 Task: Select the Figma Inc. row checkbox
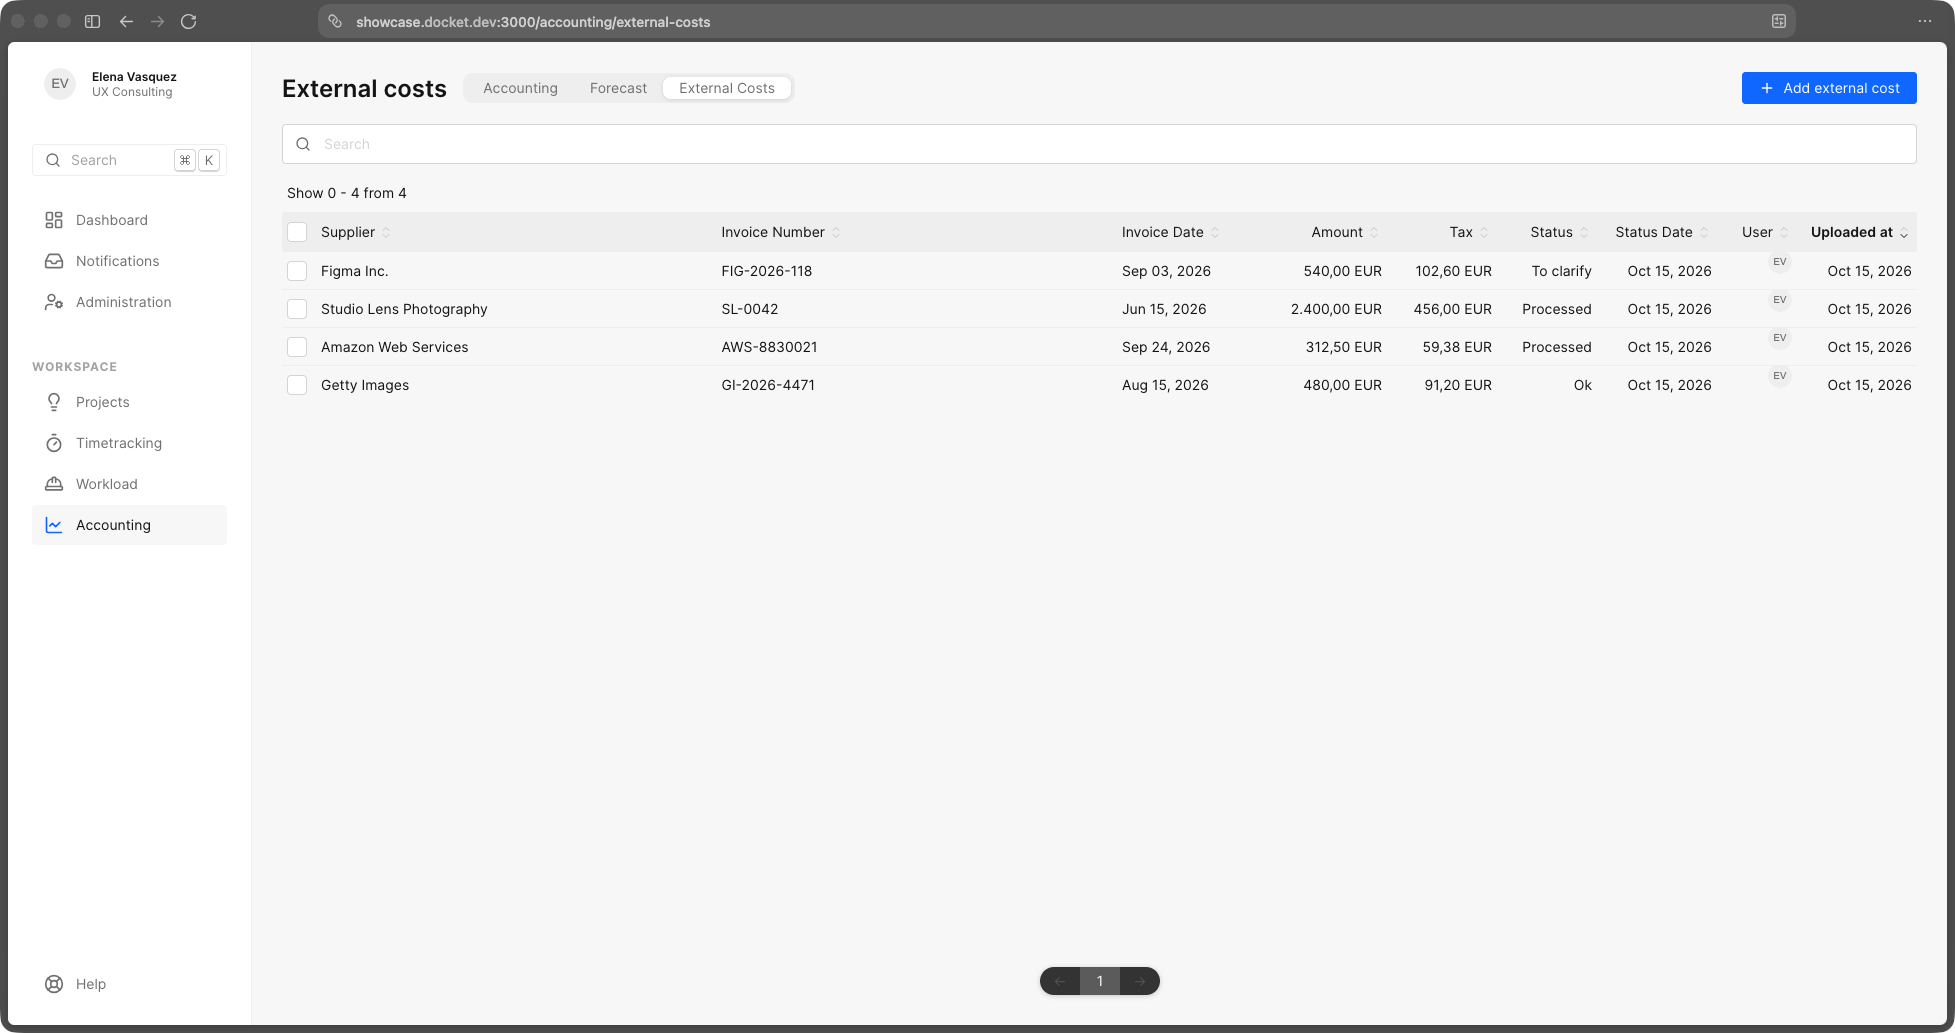pyautogui.click(x=297, y=271)
